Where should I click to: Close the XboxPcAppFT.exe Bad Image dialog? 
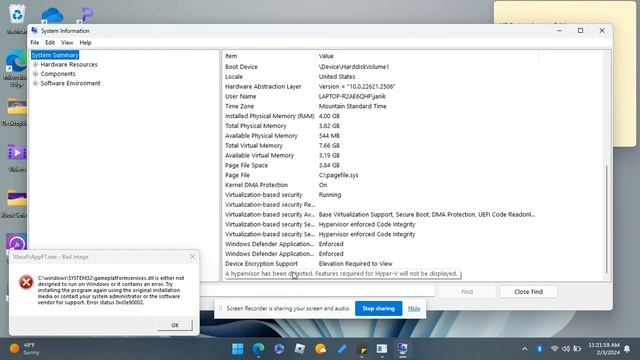192,257
